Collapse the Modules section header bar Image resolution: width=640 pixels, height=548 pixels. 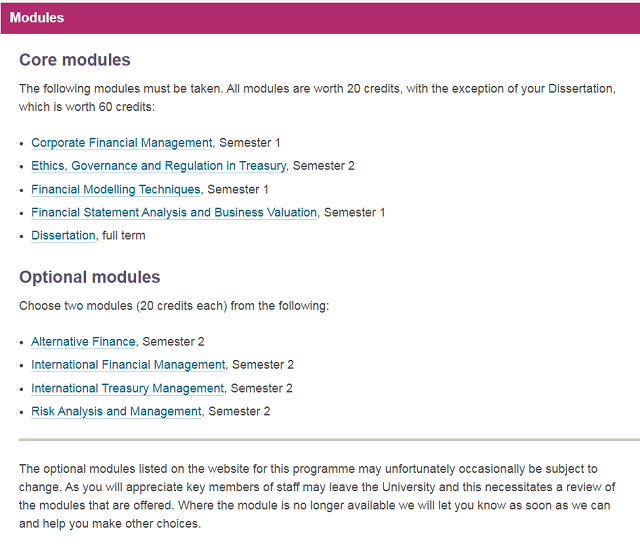[x=320, y=18]
